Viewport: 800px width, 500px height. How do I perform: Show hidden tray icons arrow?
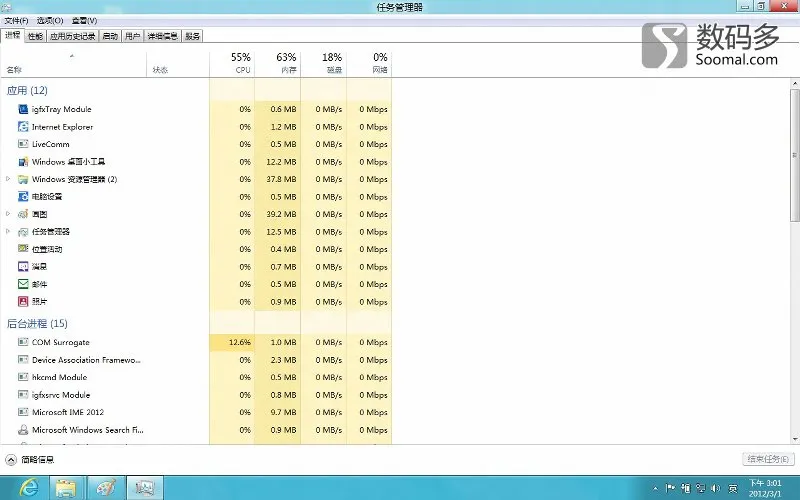tap(656, 489)
